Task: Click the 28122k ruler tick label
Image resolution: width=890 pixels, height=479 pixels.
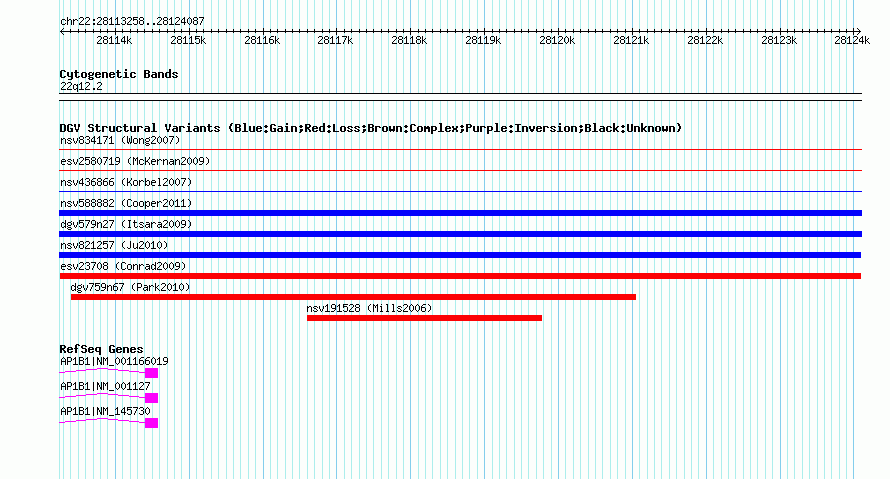Action: 705,40
